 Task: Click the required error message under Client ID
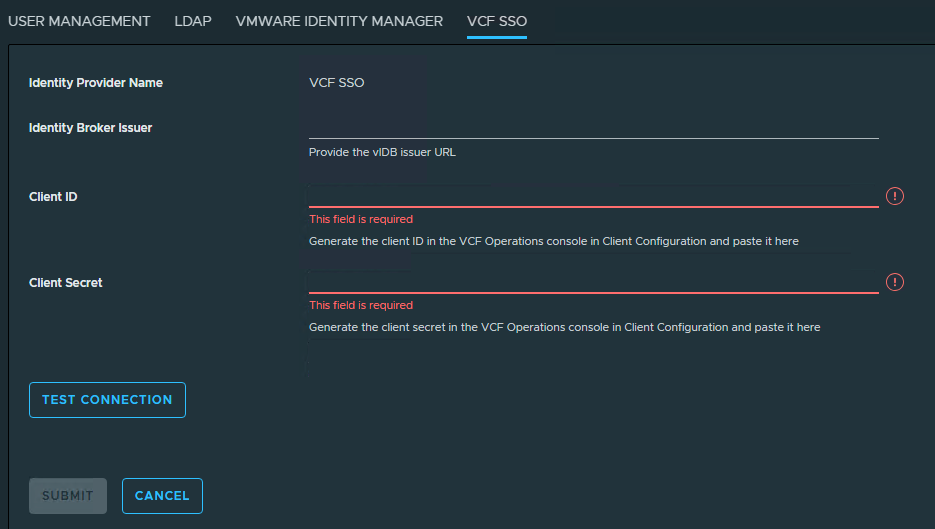pos(361,219)
